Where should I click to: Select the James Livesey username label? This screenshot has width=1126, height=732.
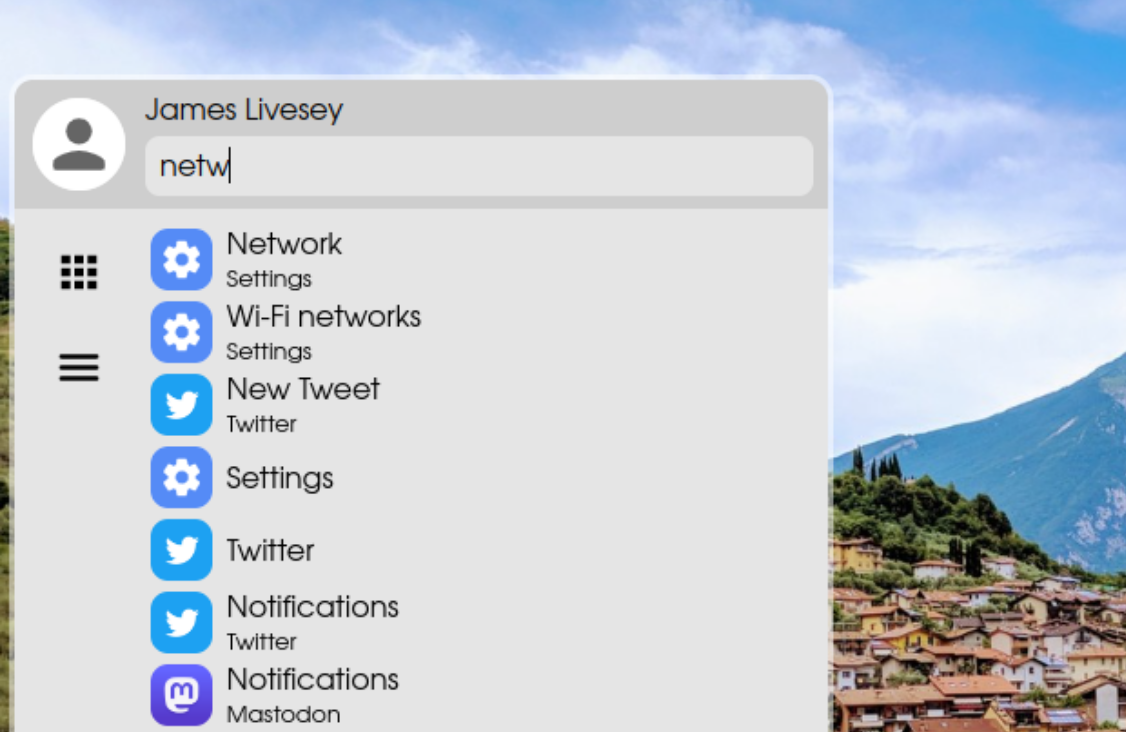(244, 110)
